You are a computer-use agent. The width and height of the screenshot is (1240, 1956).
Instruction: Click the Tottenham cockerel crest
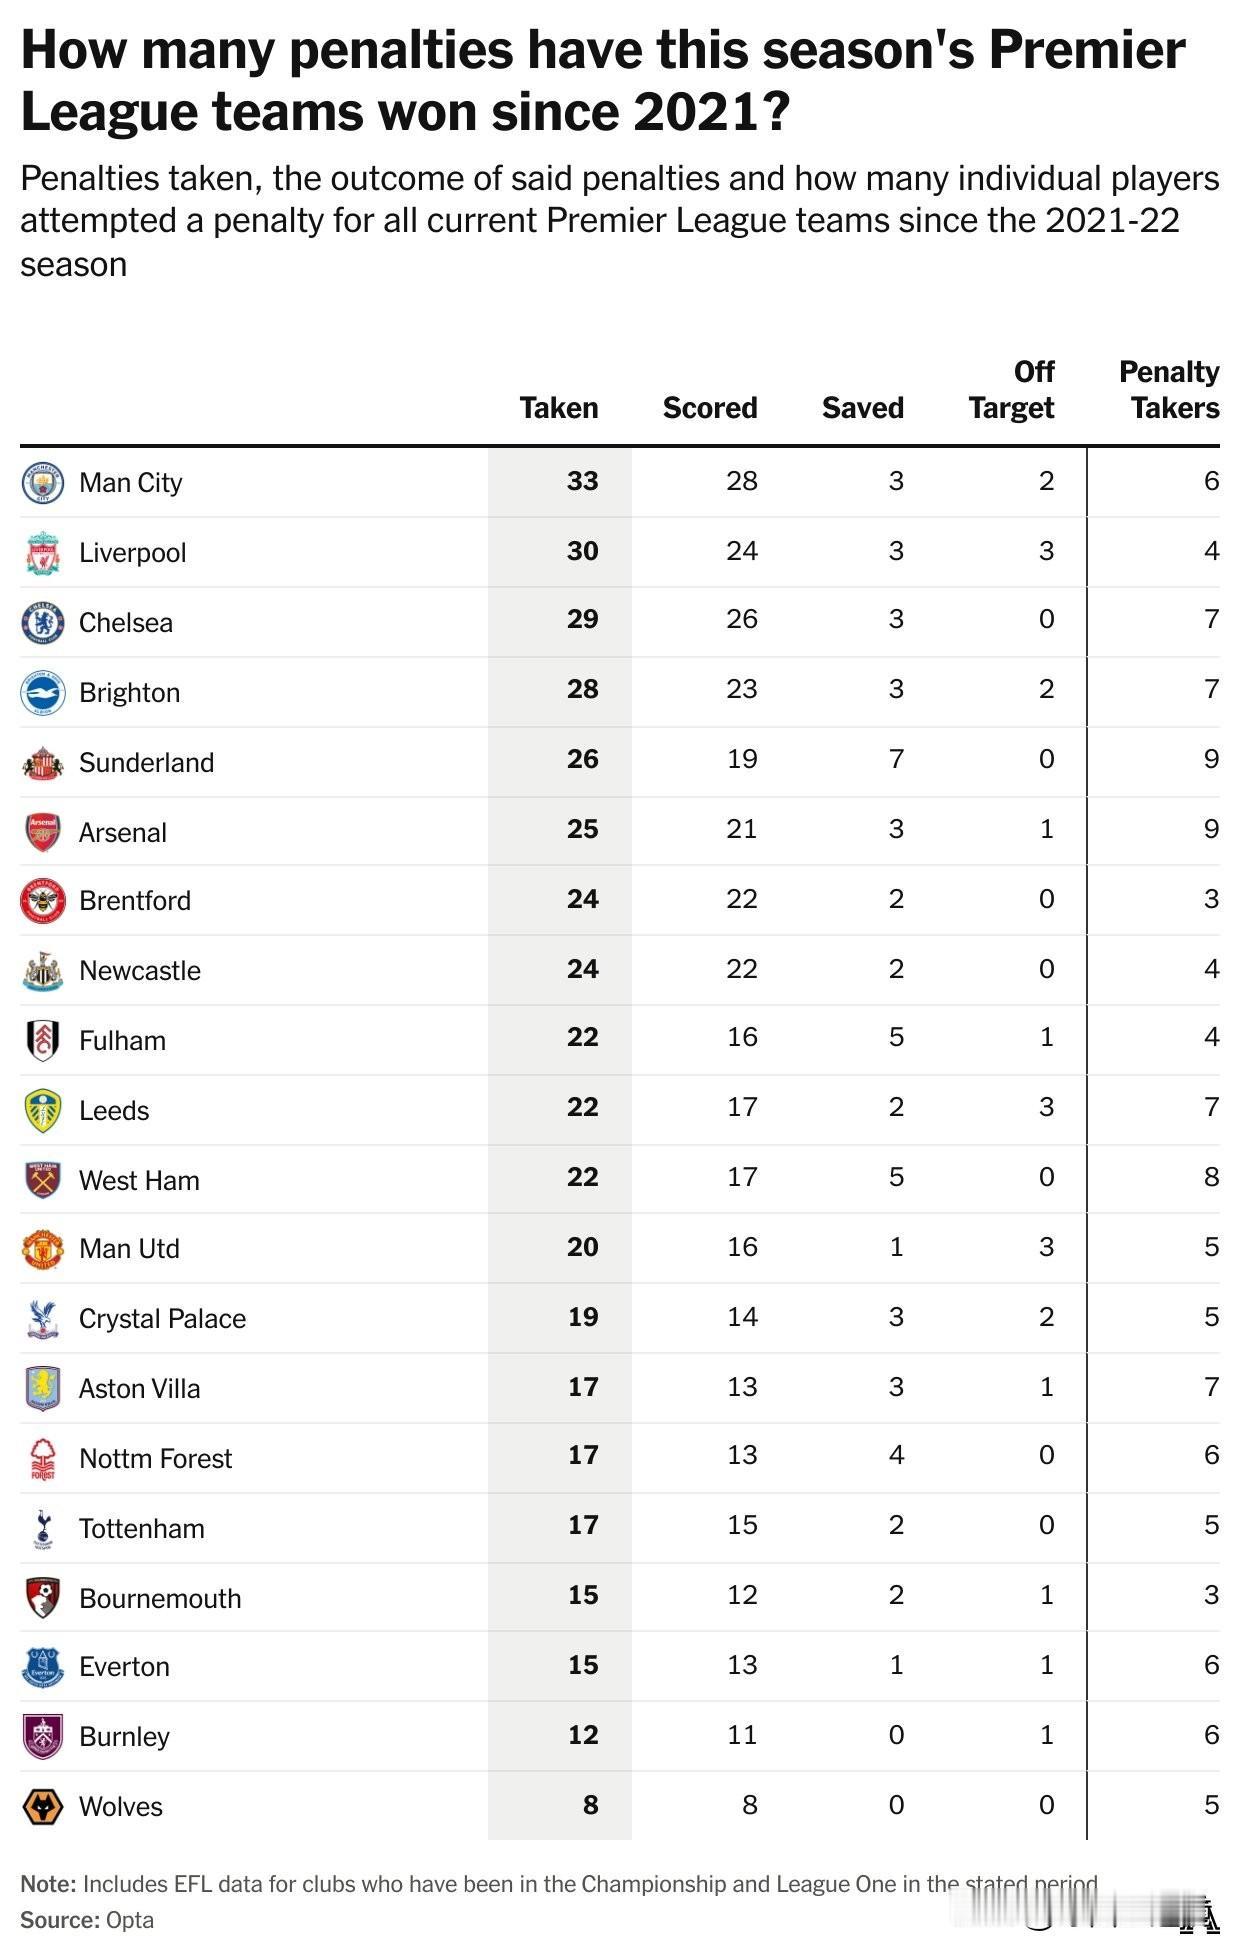(43, 1528)
